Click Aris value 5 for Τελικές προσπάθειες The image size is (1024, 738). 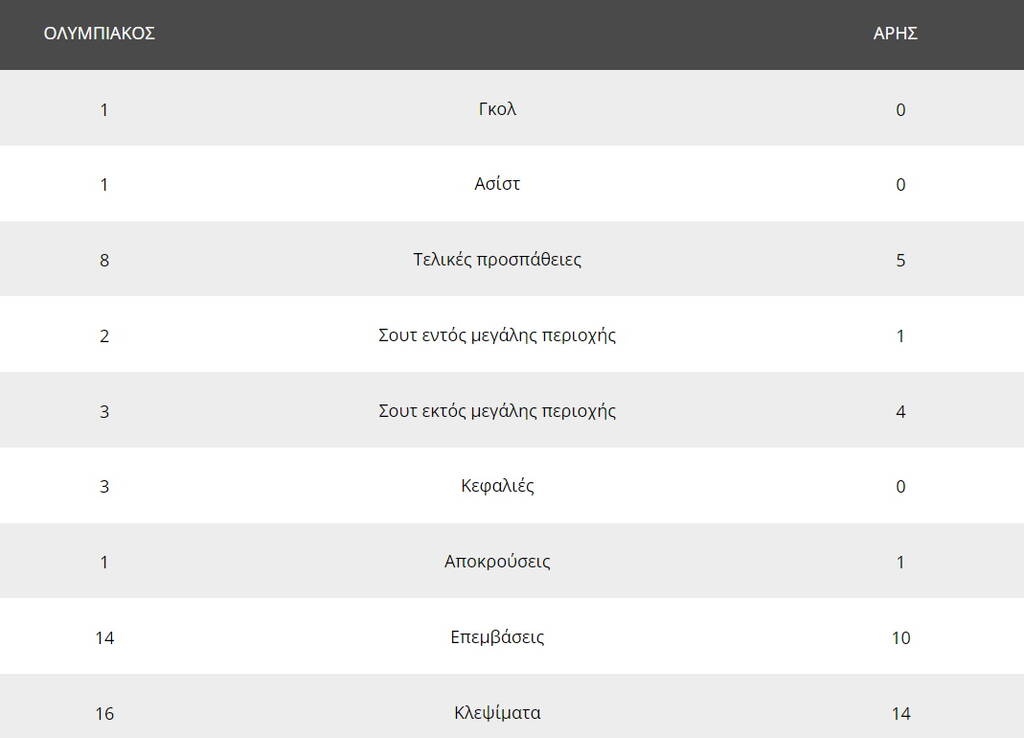(x=901, y=261)
